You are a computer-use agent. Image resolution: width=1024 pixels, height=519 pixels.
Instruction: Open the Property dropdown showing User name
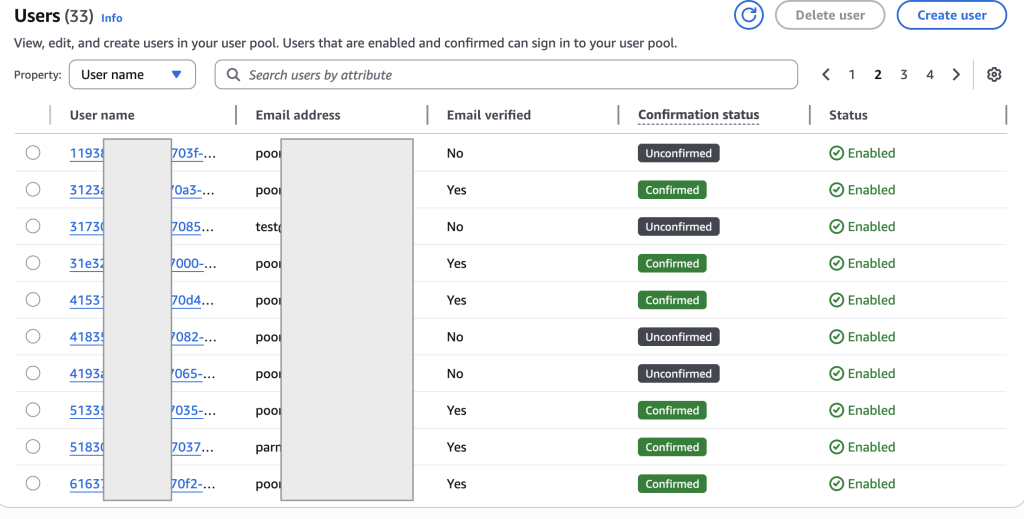tap(132, 75)
